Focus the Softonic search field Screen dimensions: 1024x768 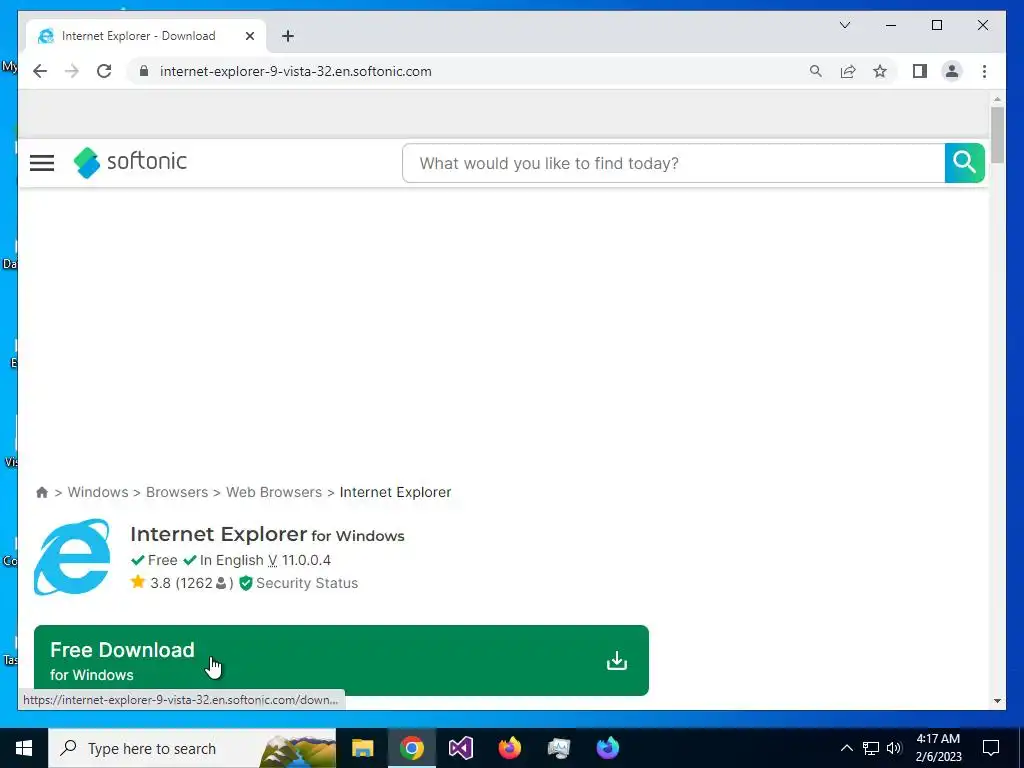[673, 163]
